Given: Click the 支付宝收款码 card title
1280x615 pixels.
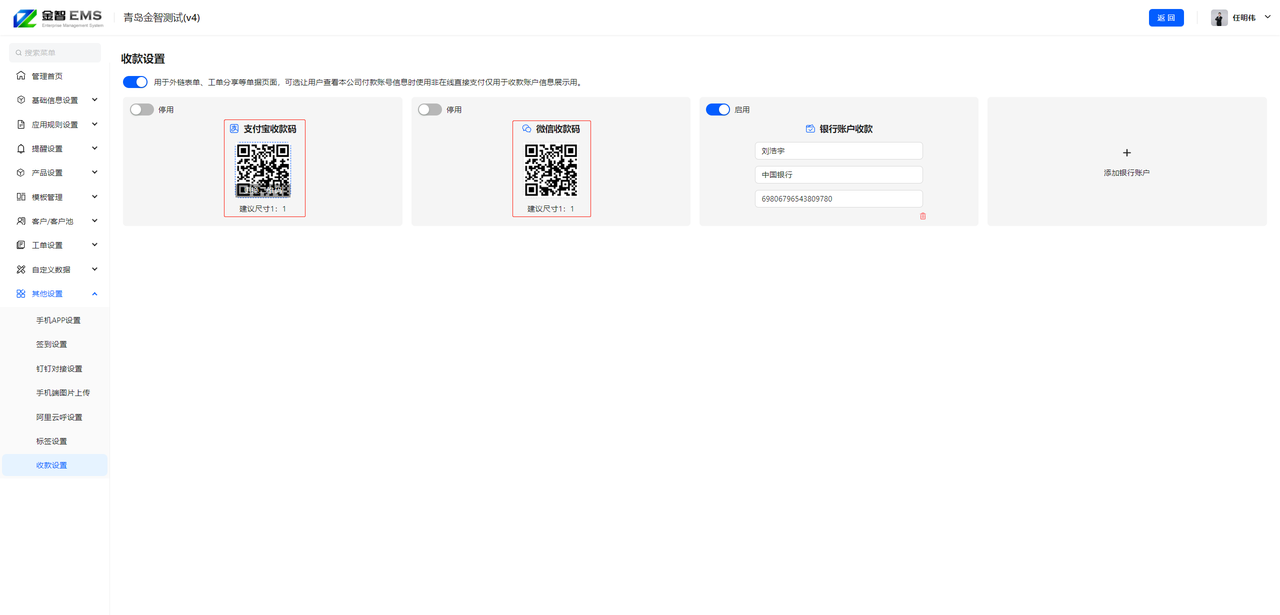Looking at the screenshot, I should click(270, 129).
